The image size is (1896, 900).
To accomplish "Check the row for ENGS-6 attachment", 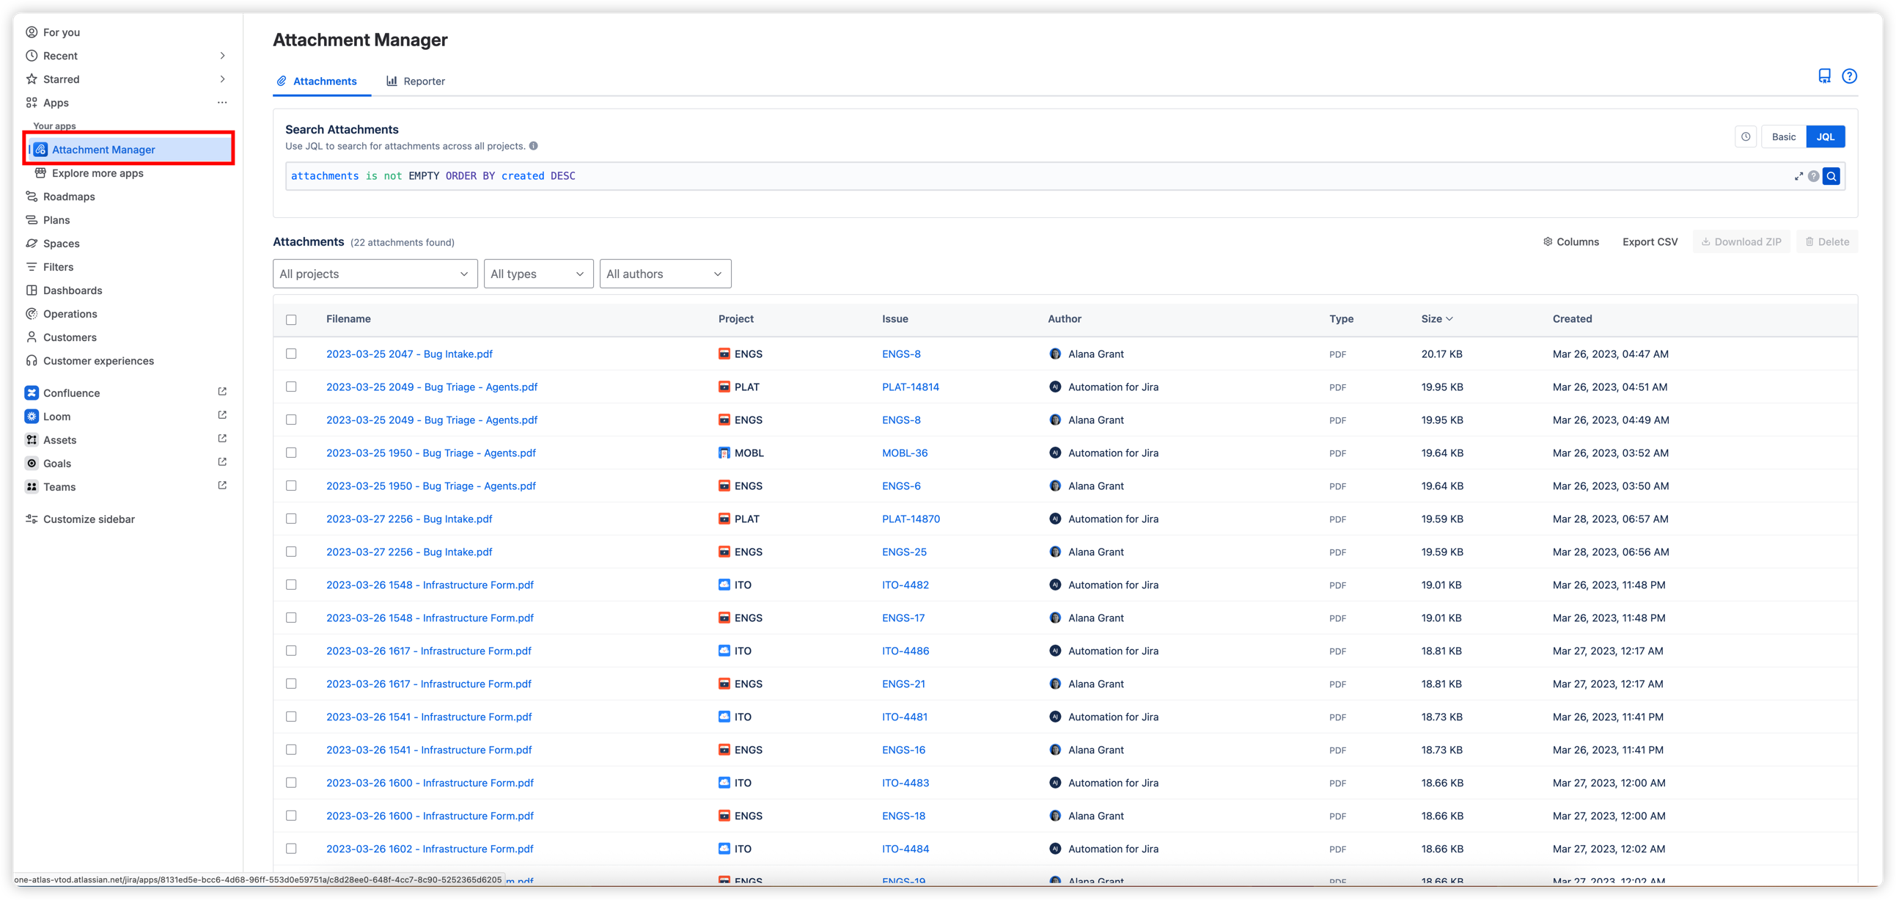I will [x=291, y=486].
